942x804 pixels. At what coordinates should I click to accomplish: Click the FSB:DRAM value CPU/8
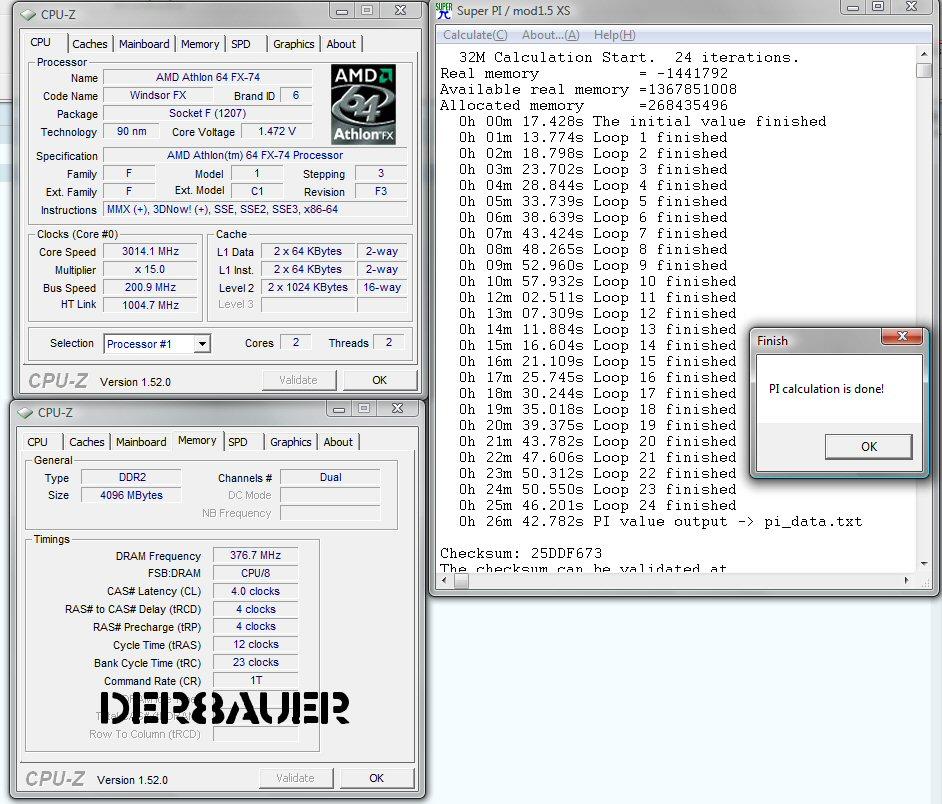[255, 573]
